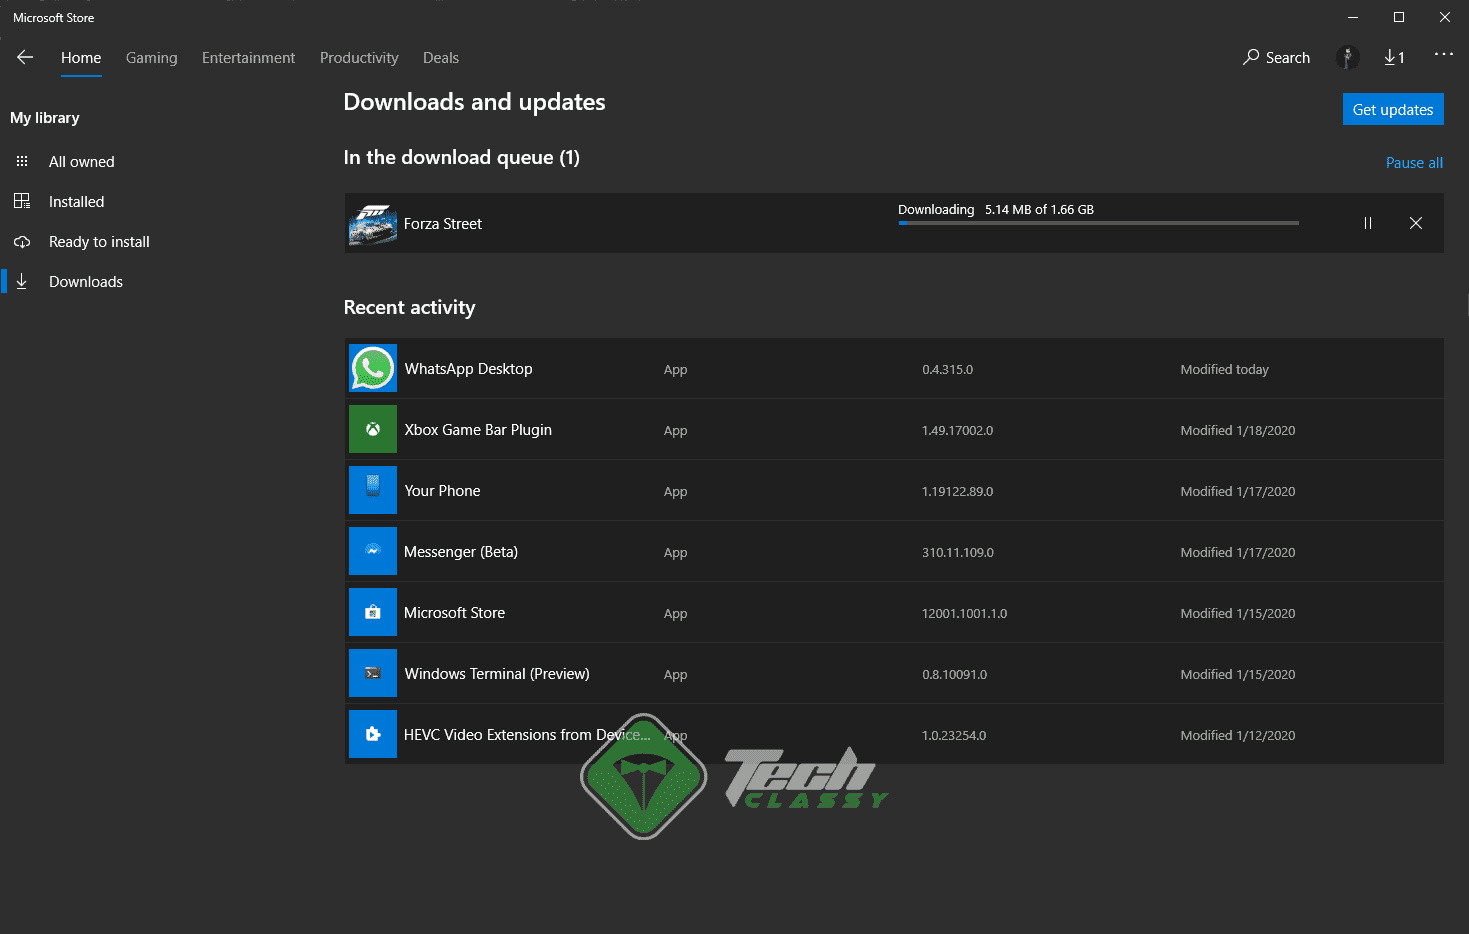Select the Downloads section
Viewport: 1469px width, 934px height.
pyautogui.click(x=86, y=281)
